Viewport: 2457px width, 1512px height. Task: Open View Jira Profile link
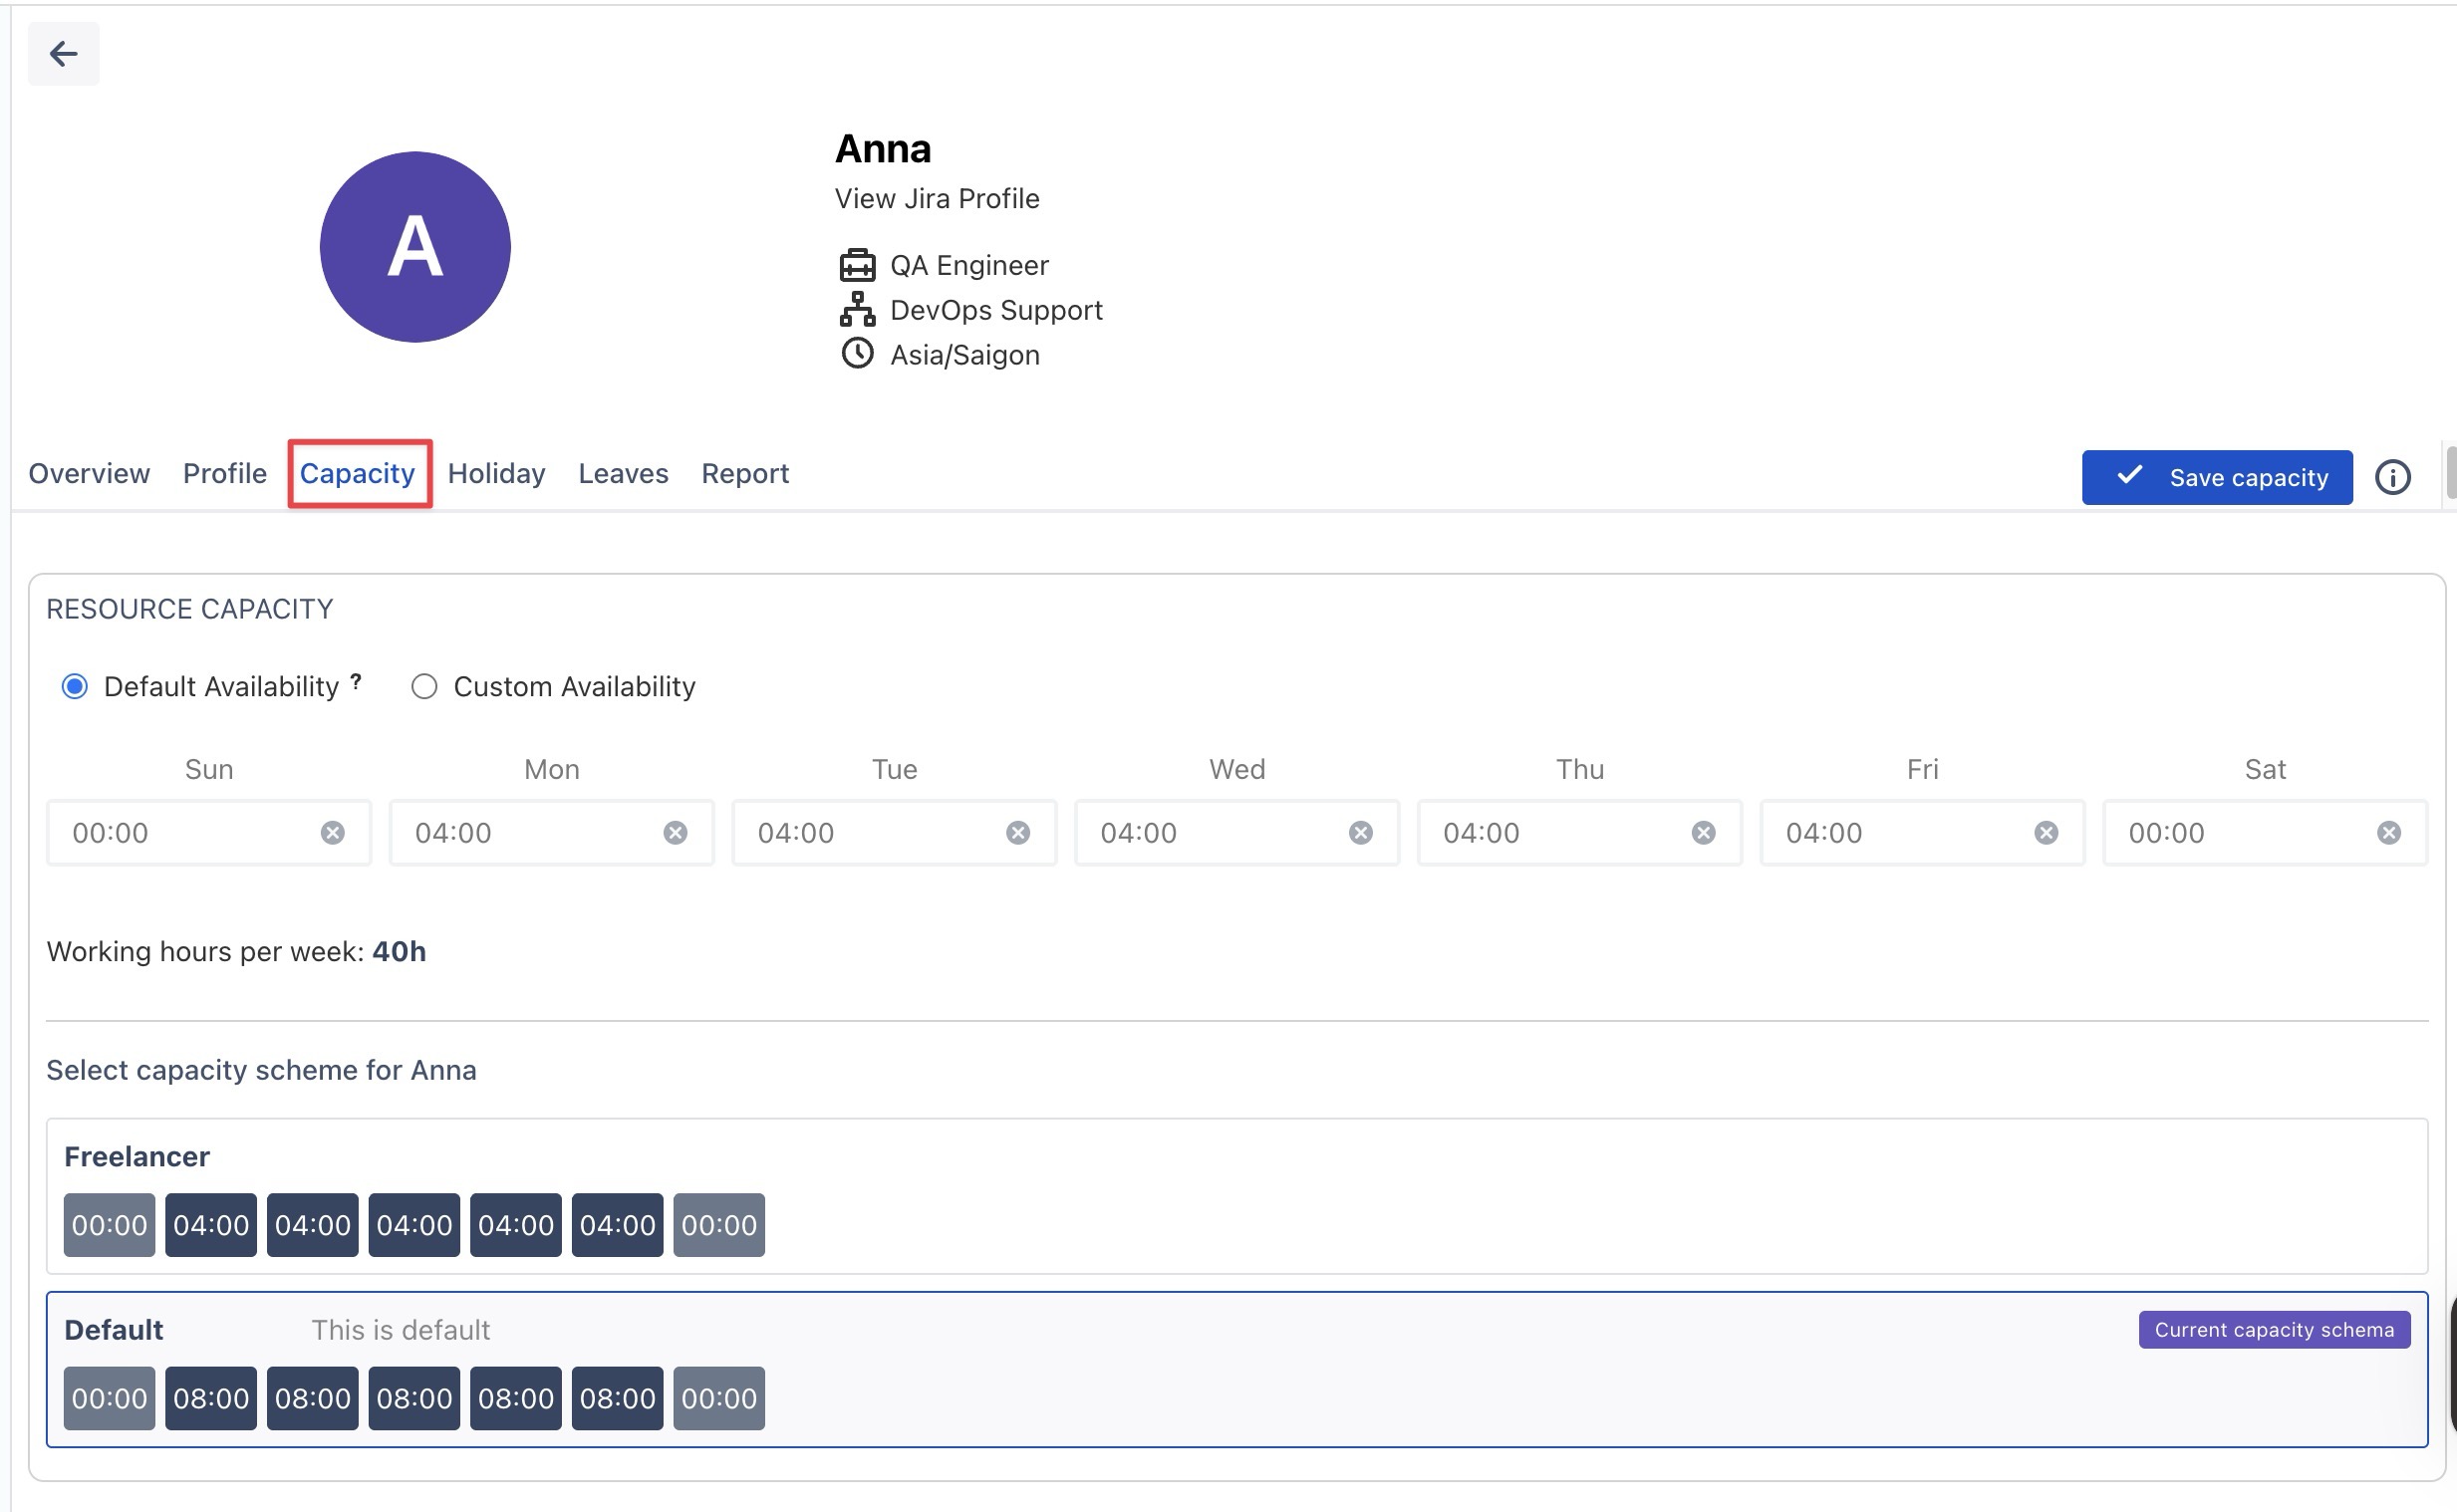click(936, 198)
